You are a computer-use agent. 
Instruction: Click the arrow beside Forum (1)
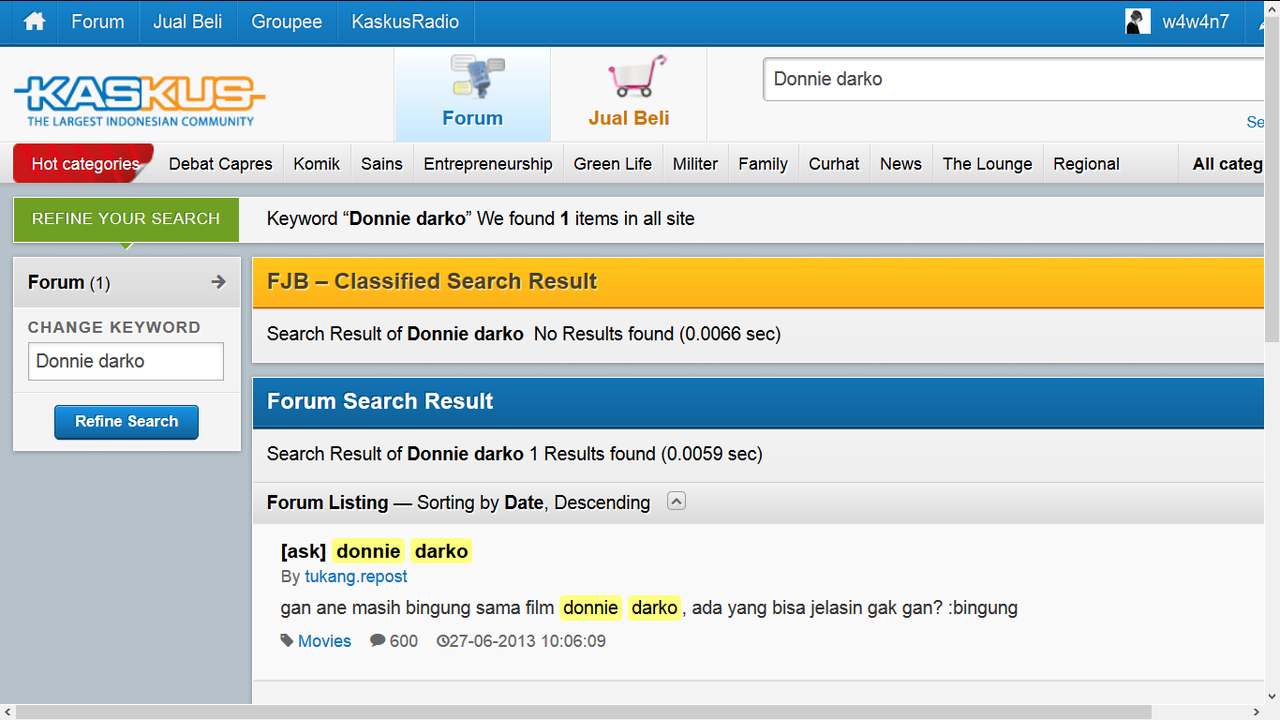pos(218,282)
